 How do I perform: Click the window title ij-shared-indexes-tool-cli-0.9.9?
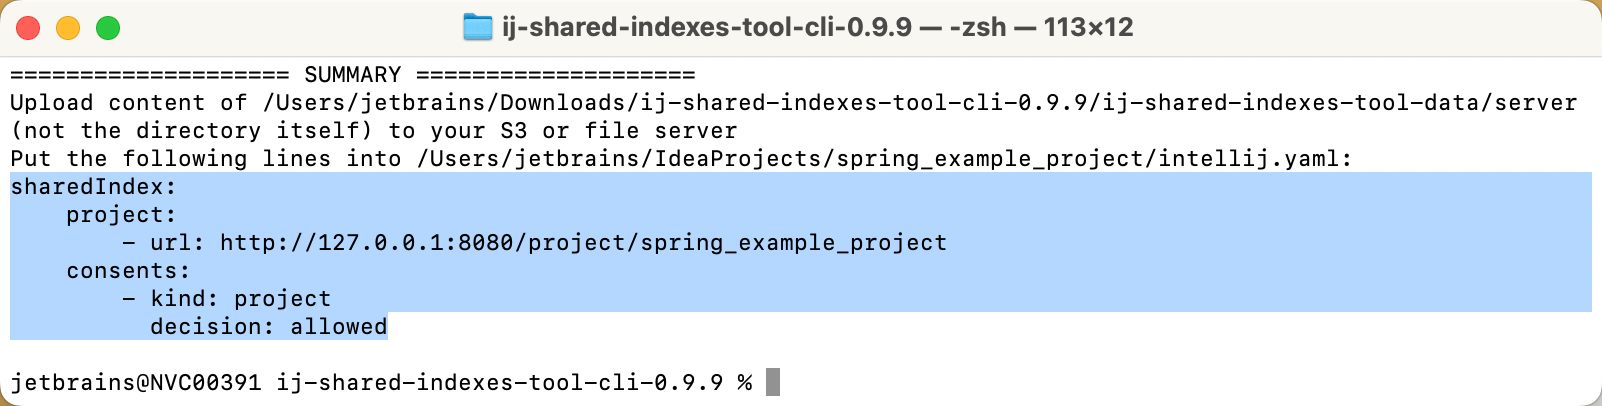click(706, 27)
